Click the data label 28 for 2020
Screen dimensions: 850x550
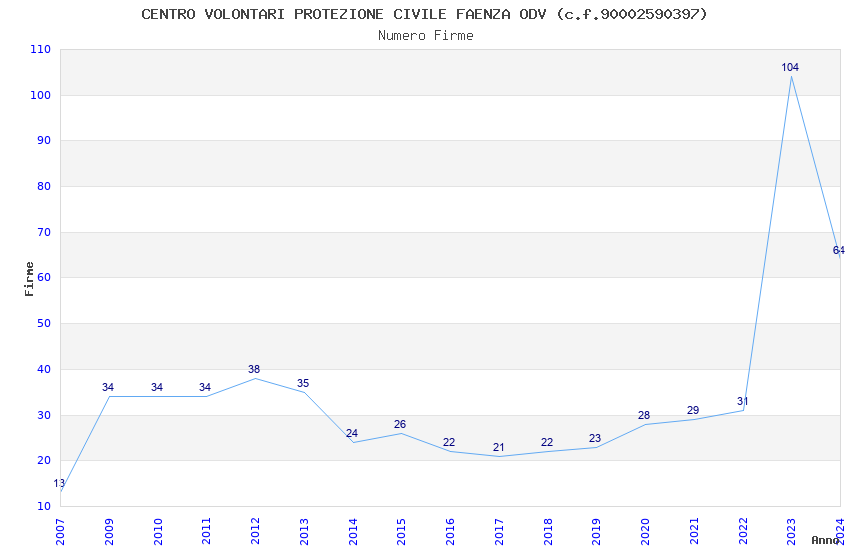643,415
